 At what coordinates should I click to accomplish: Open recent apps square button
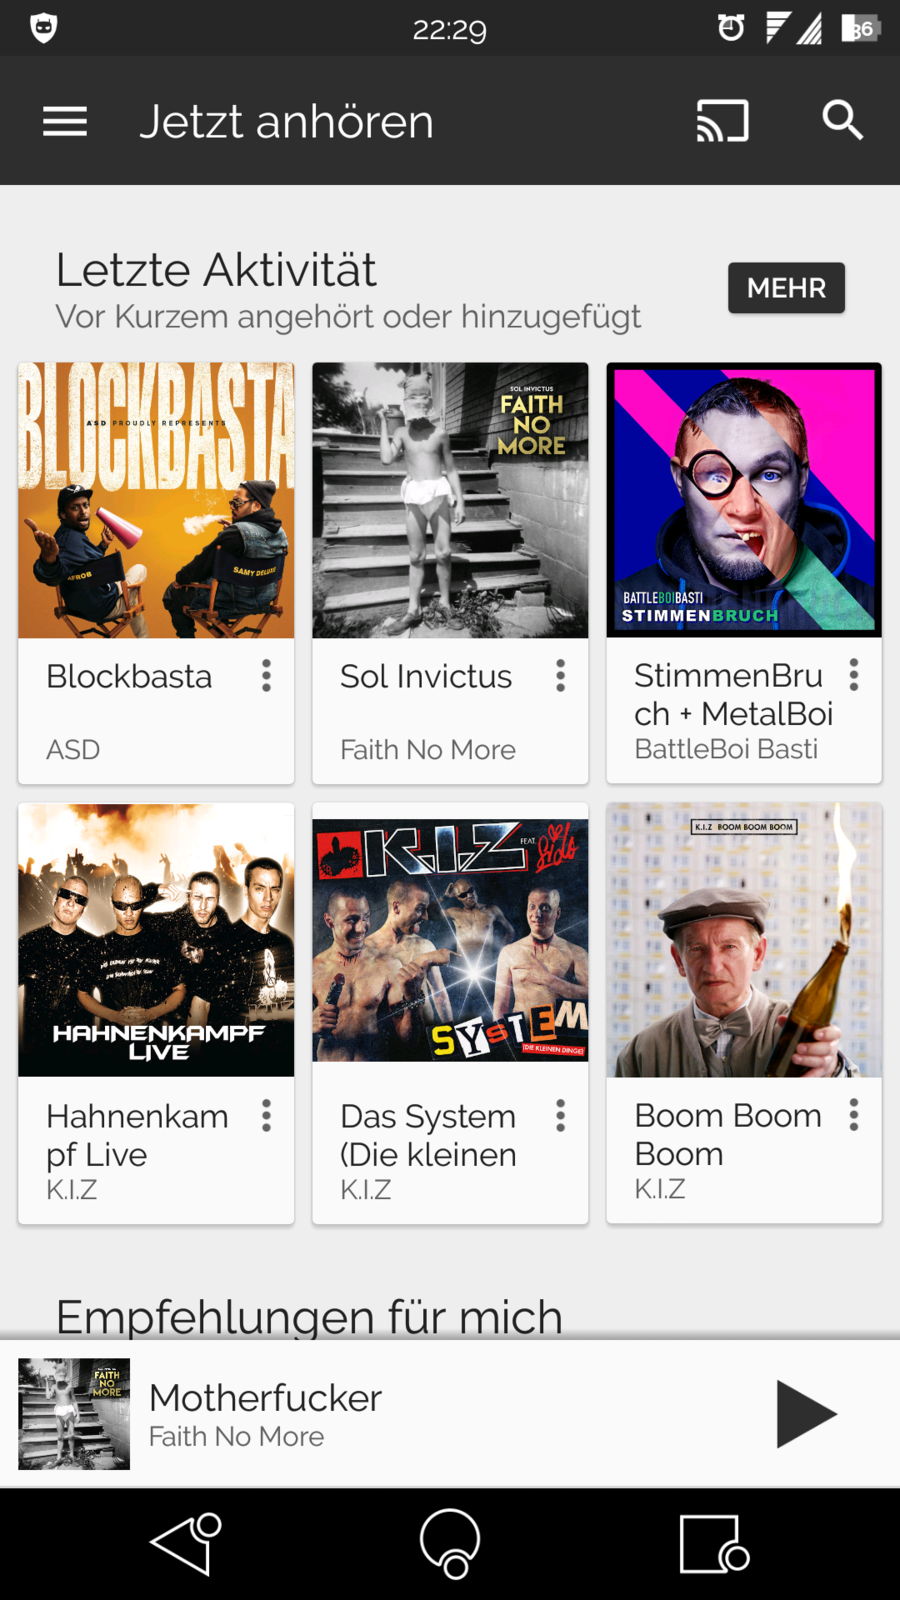713,1544
